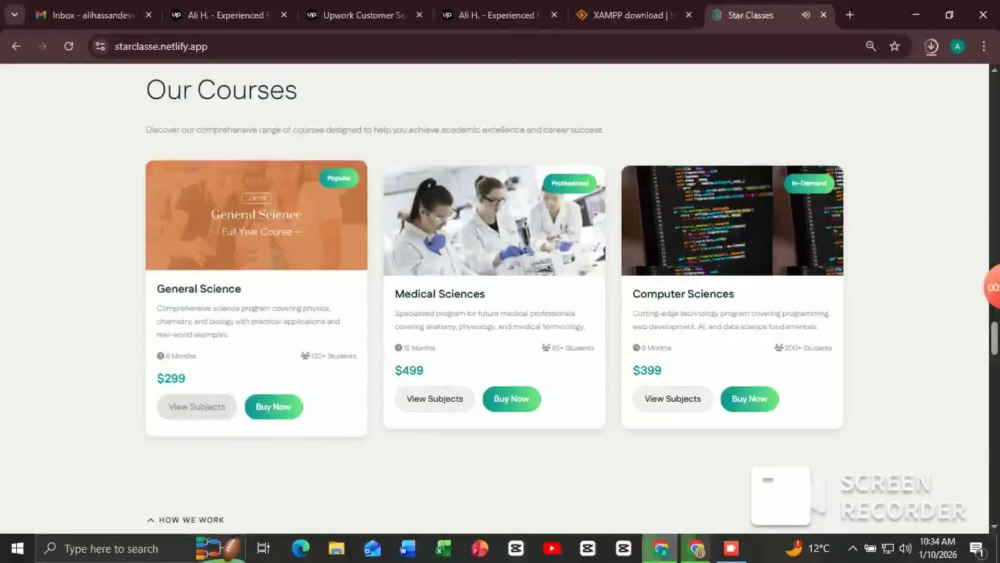View Subjects for Medical Sciences
This screenshot has width=1000, height=563.
434,398
